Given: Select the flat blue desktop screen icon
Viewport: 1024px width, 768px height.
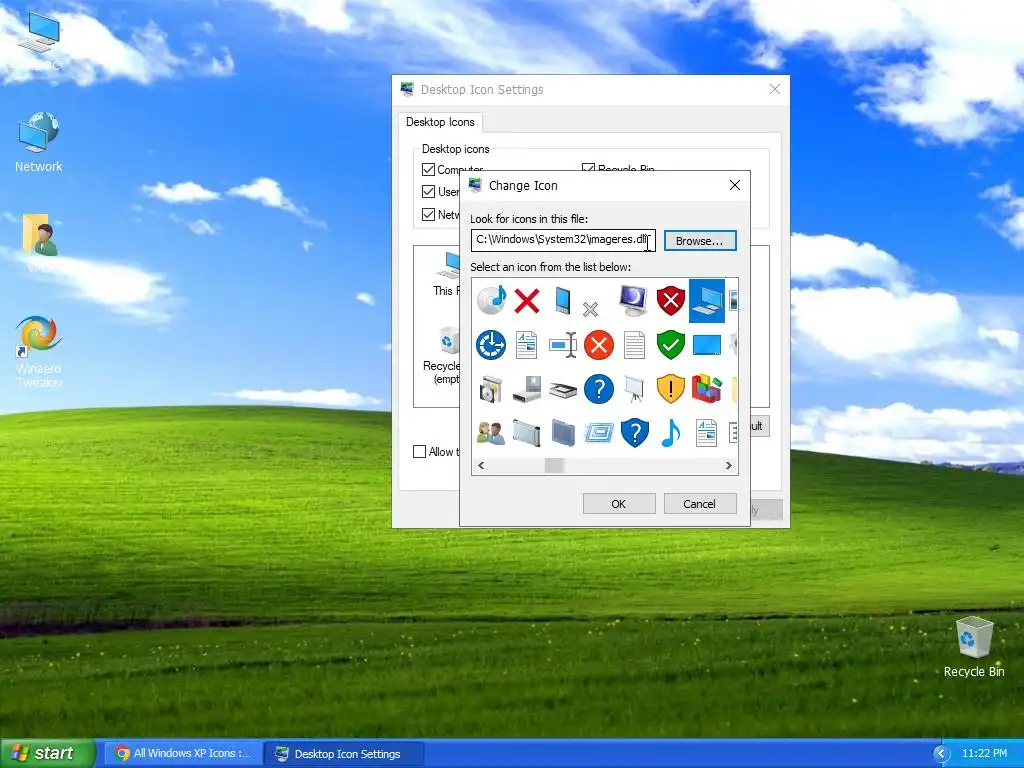Looking at the screenshot, I should [707, 345].
